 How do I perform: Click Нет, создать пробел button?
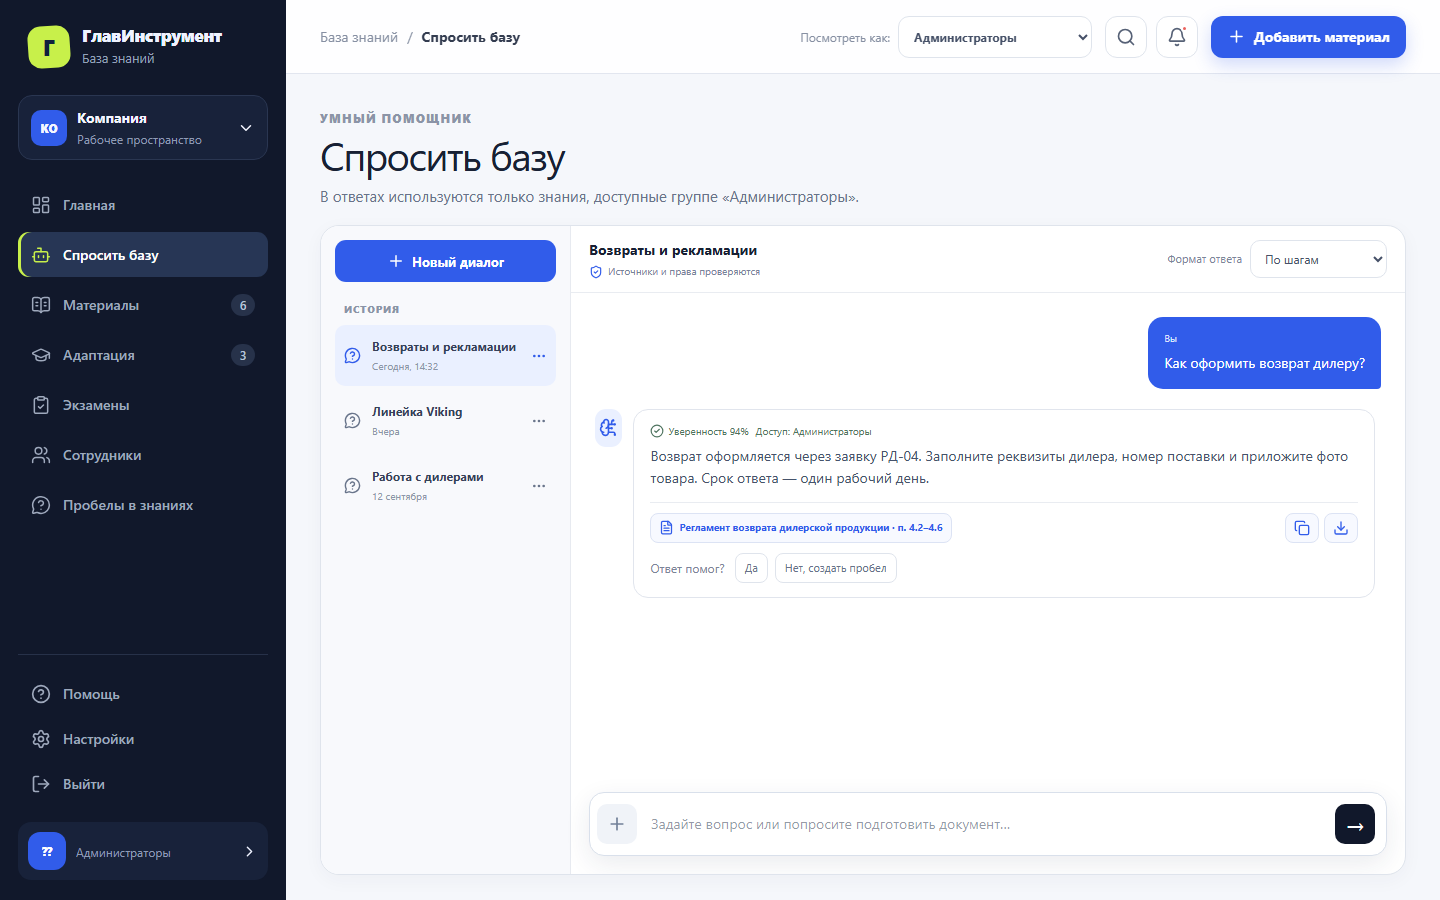pyautogui.click(x=836, y=568)
